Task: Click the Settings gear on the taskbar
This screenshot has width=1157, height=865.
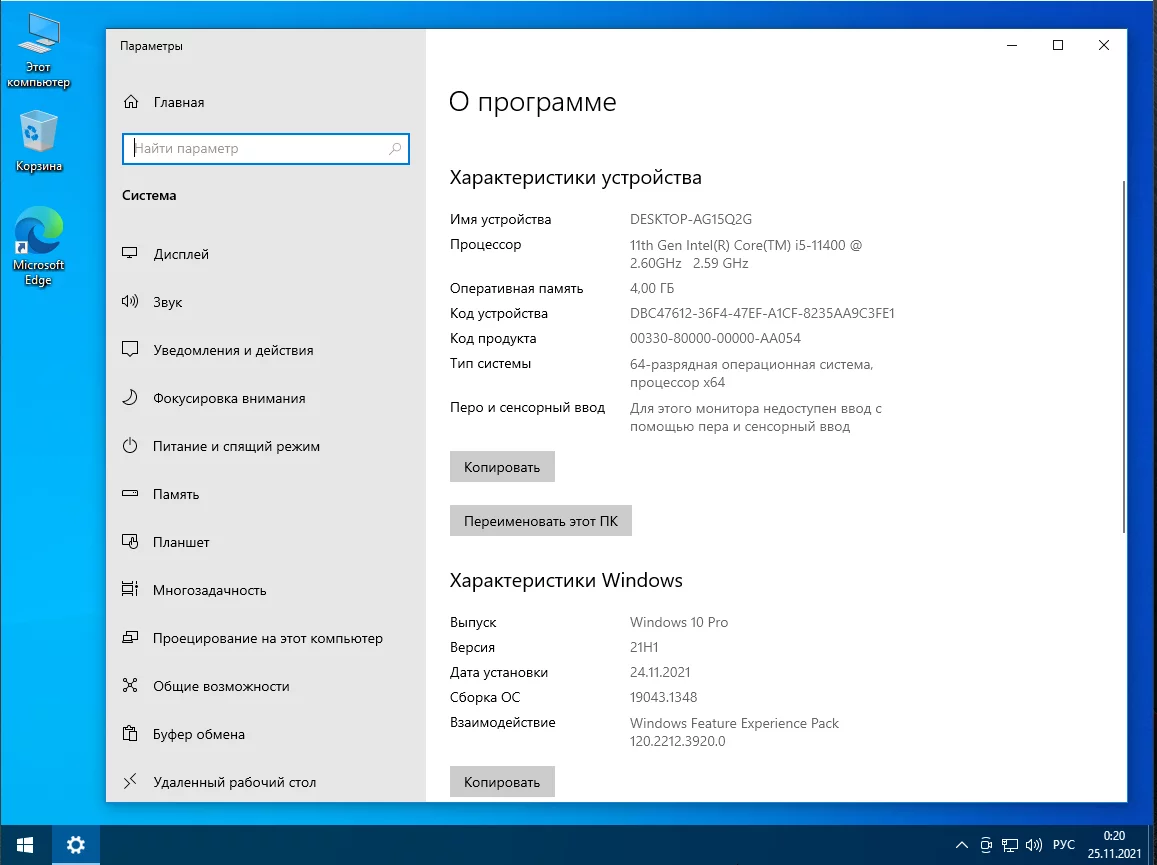Action: 76,845
